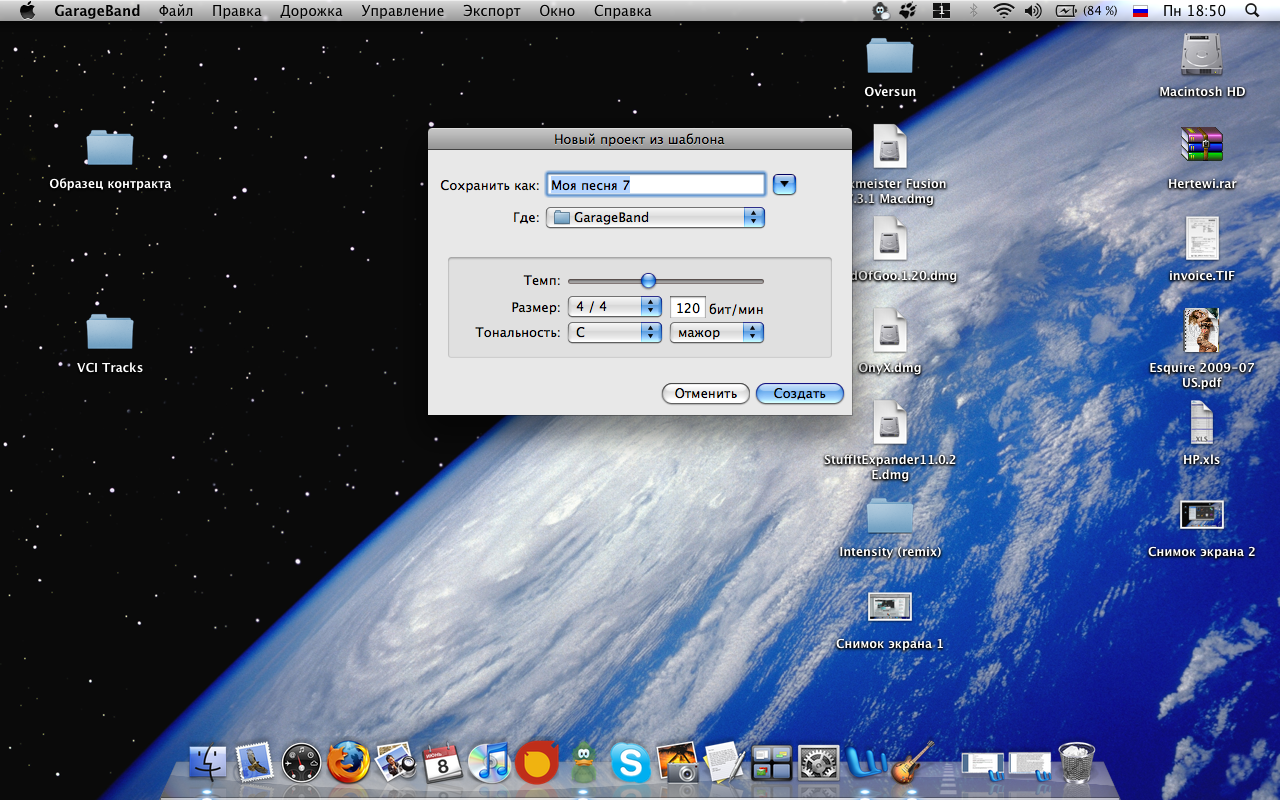1280x800 pixels.
Task: Open the red-orange round Dock app
Action: pos(537,763)
